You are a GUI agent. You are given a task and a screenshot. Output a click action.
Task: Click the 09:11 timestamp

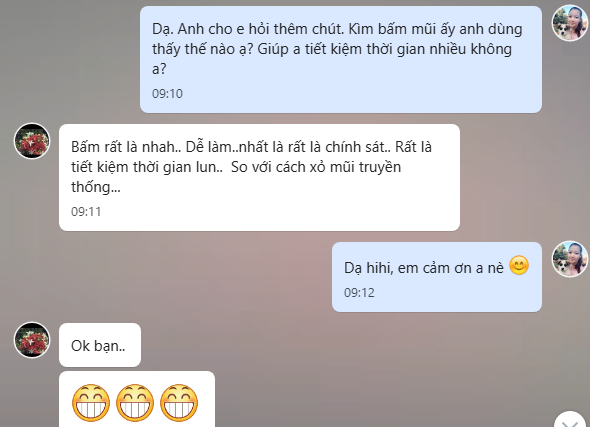86,212
